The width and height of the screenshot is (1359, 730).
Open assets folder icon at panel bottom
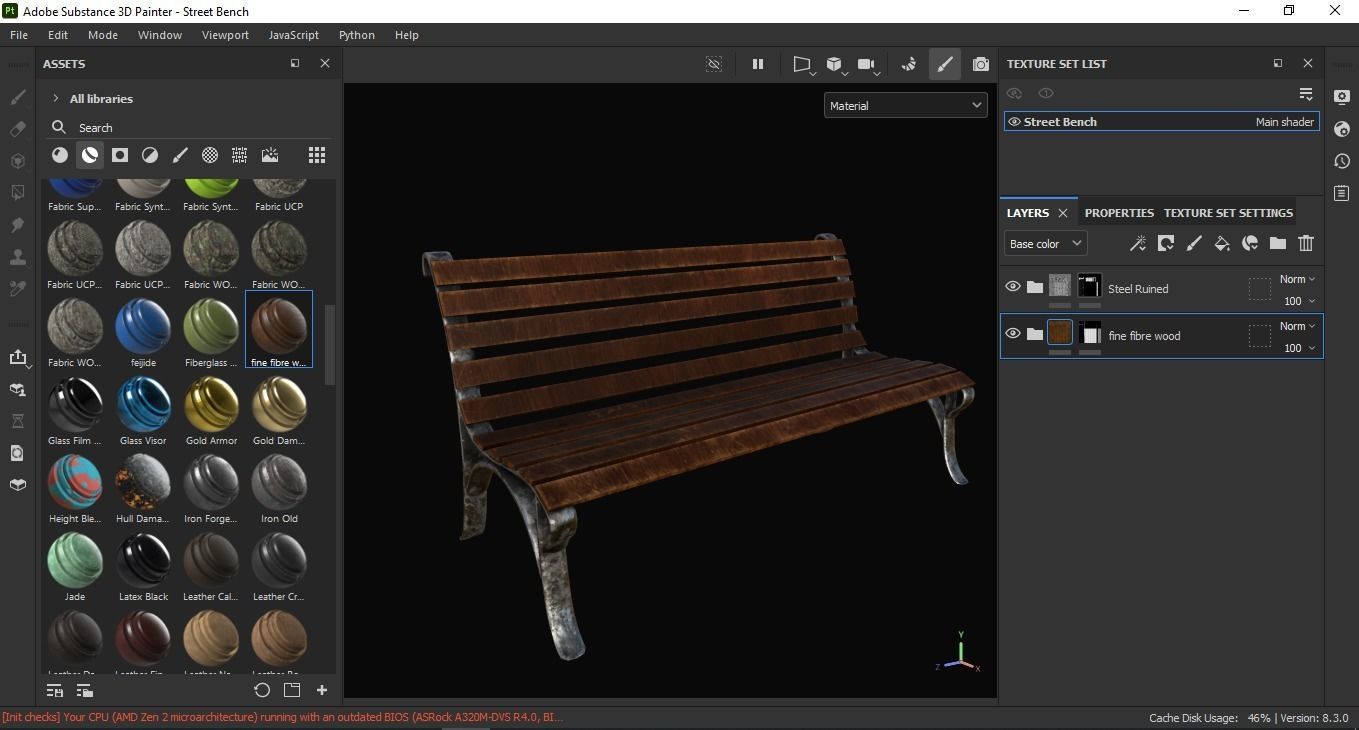pyautogui.click(x=292, y=690)
